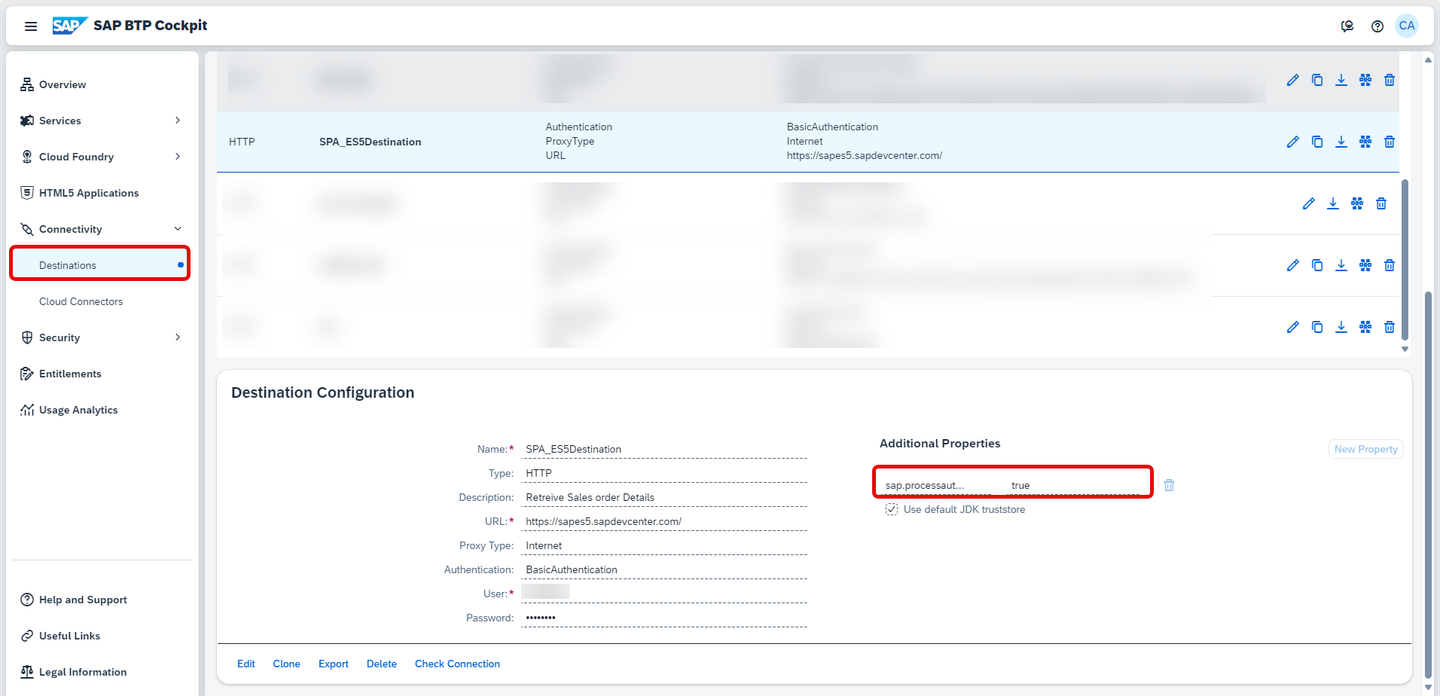Click the destinations table scrollbar
Image resolution: width=1440 pixels, height=696 pixels.
(x=1404, y=260)
